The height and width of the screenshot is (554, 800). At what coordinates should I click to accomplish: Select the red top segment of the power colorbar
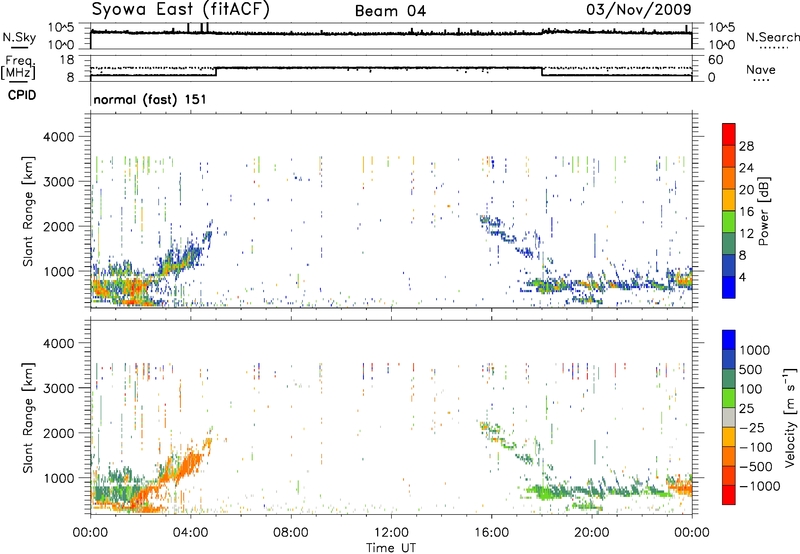(x=729, y=134)
